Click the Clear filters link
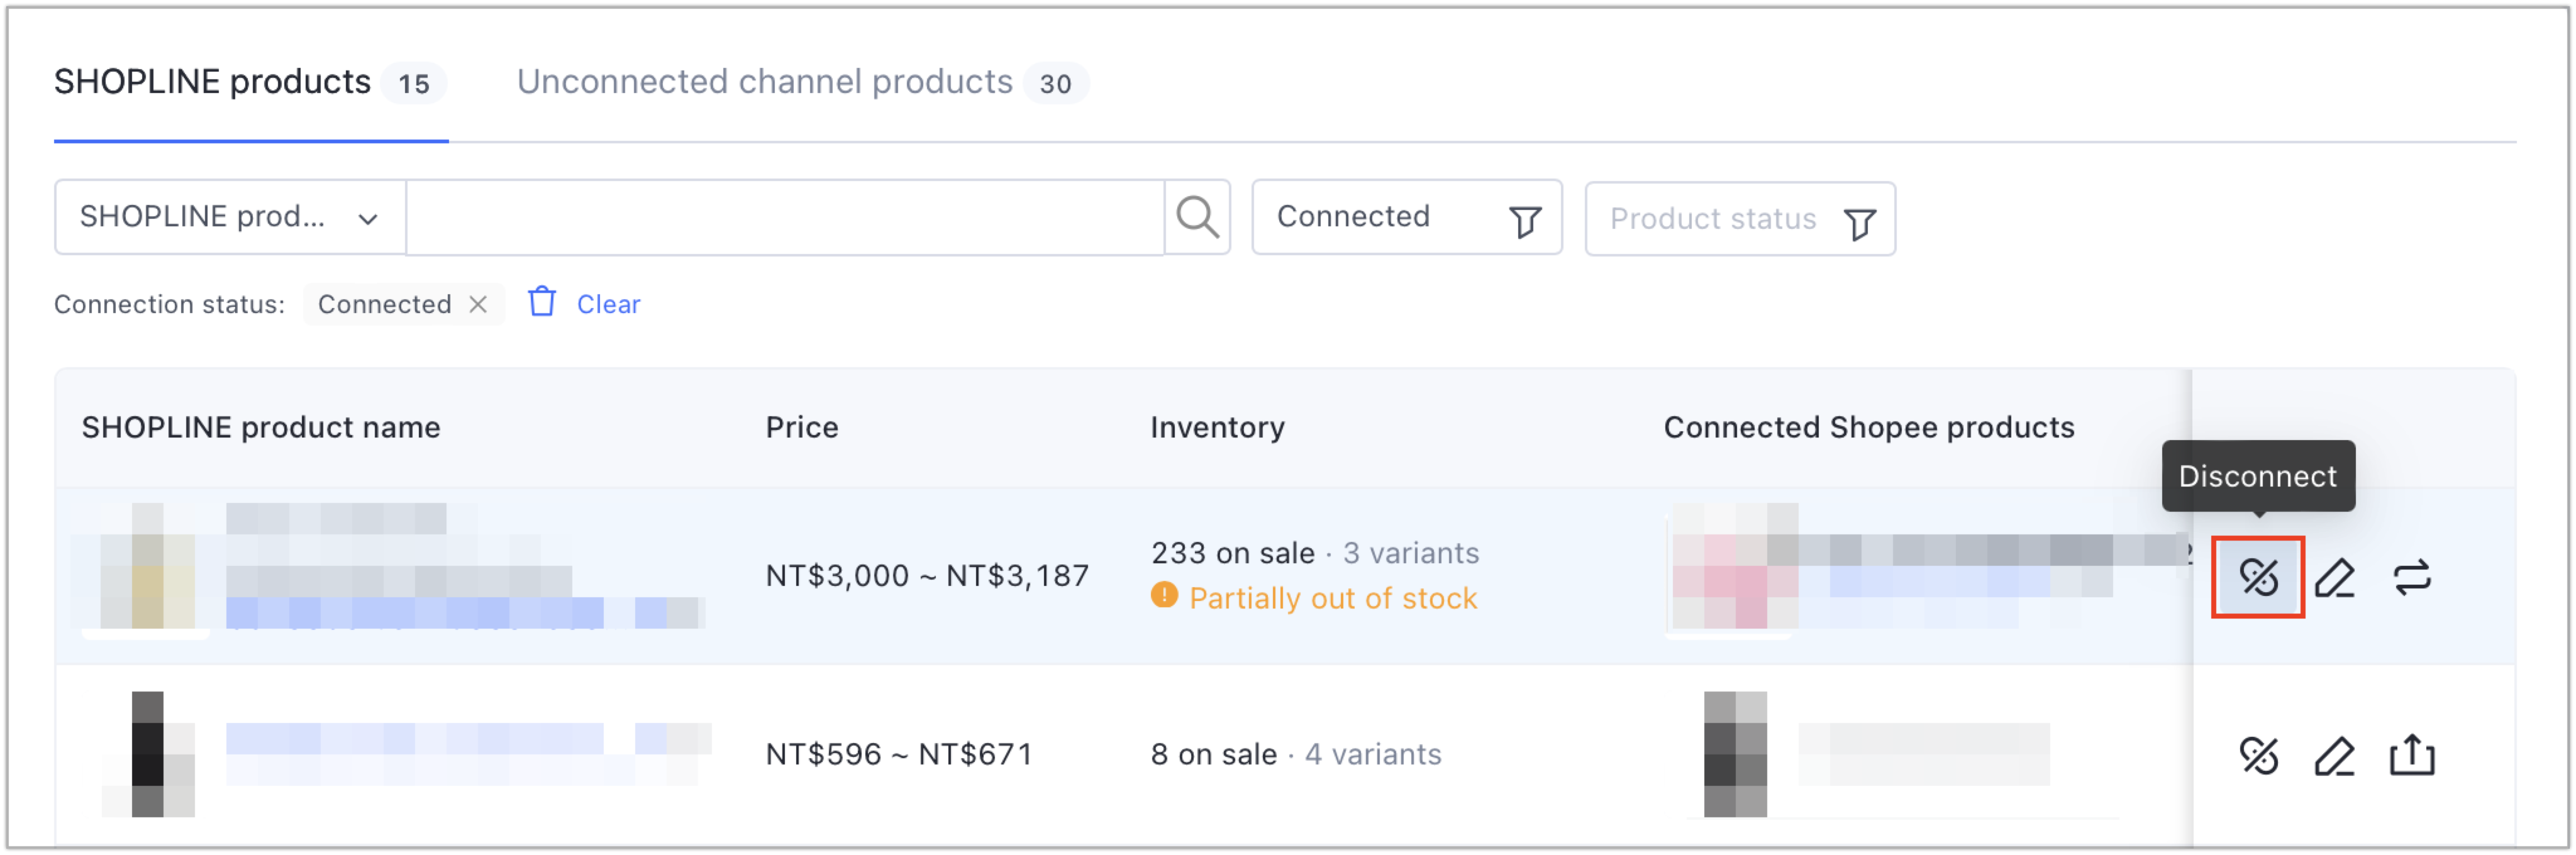Image resolution: width=2576 pixels, height=855 pixels. (608, 304)
